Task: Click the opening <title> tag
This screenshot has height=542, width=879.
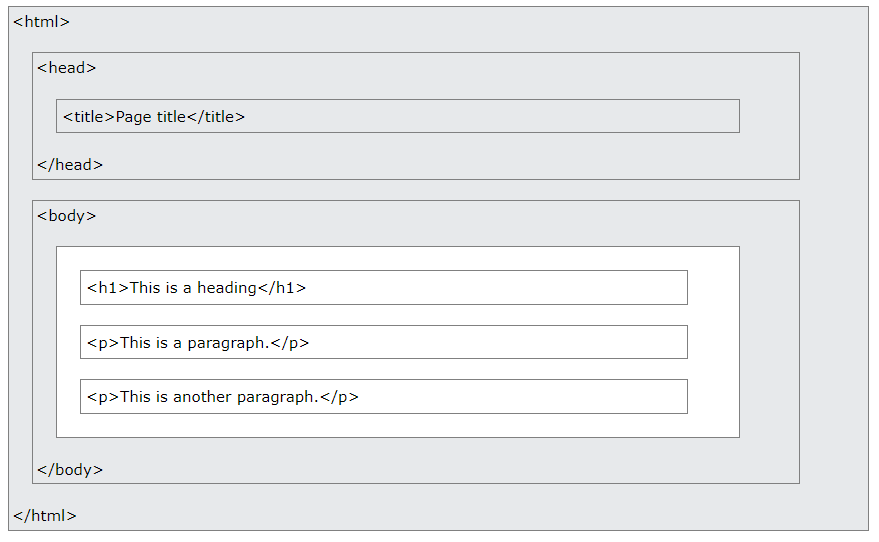Action: click(89, 117)
